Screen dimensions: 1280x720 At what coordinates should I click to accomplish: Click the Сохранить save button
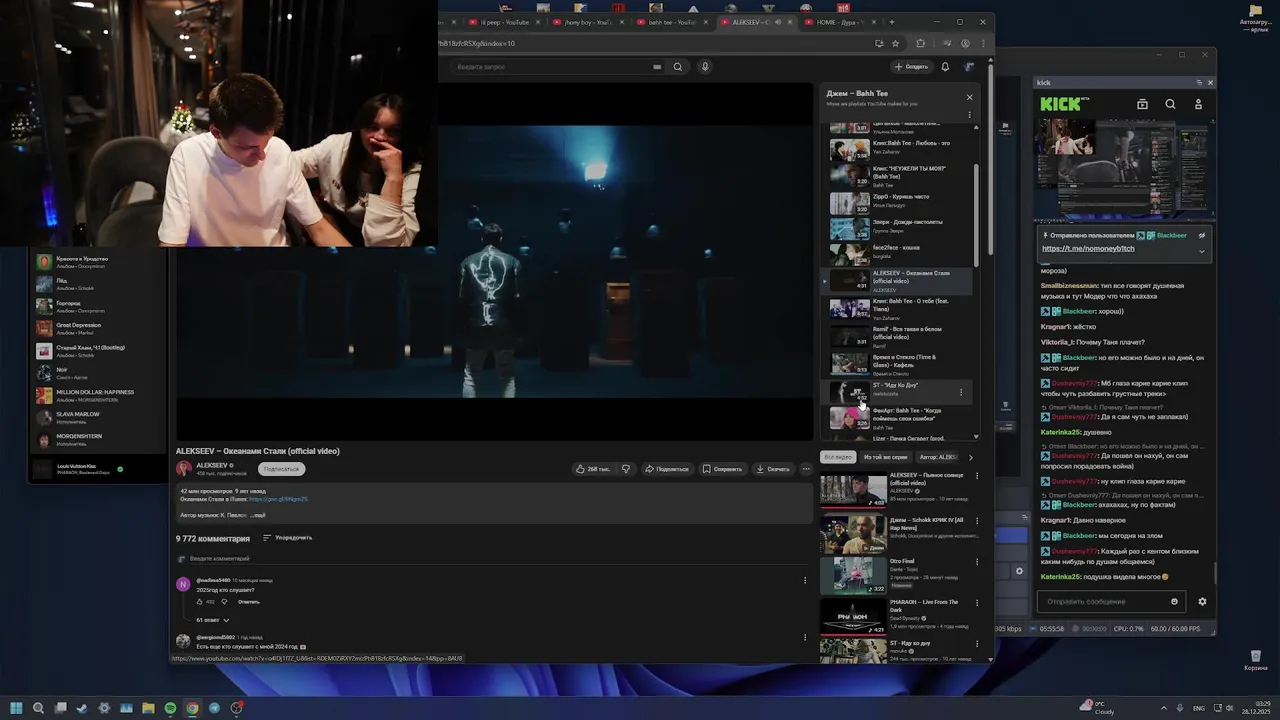[722, 469]
